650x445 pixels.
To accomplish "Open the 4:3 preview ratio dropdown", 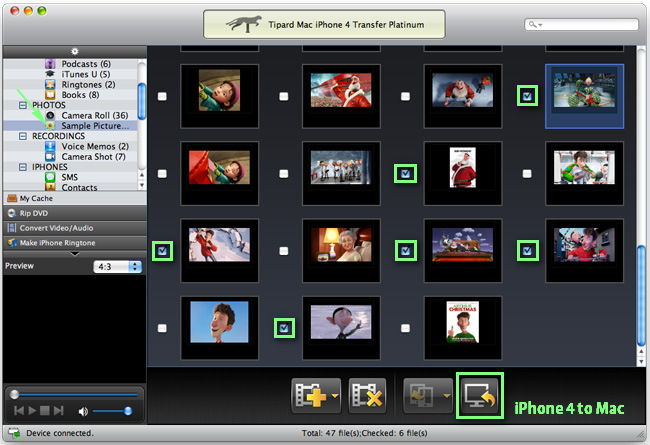I will pos(118,266).
